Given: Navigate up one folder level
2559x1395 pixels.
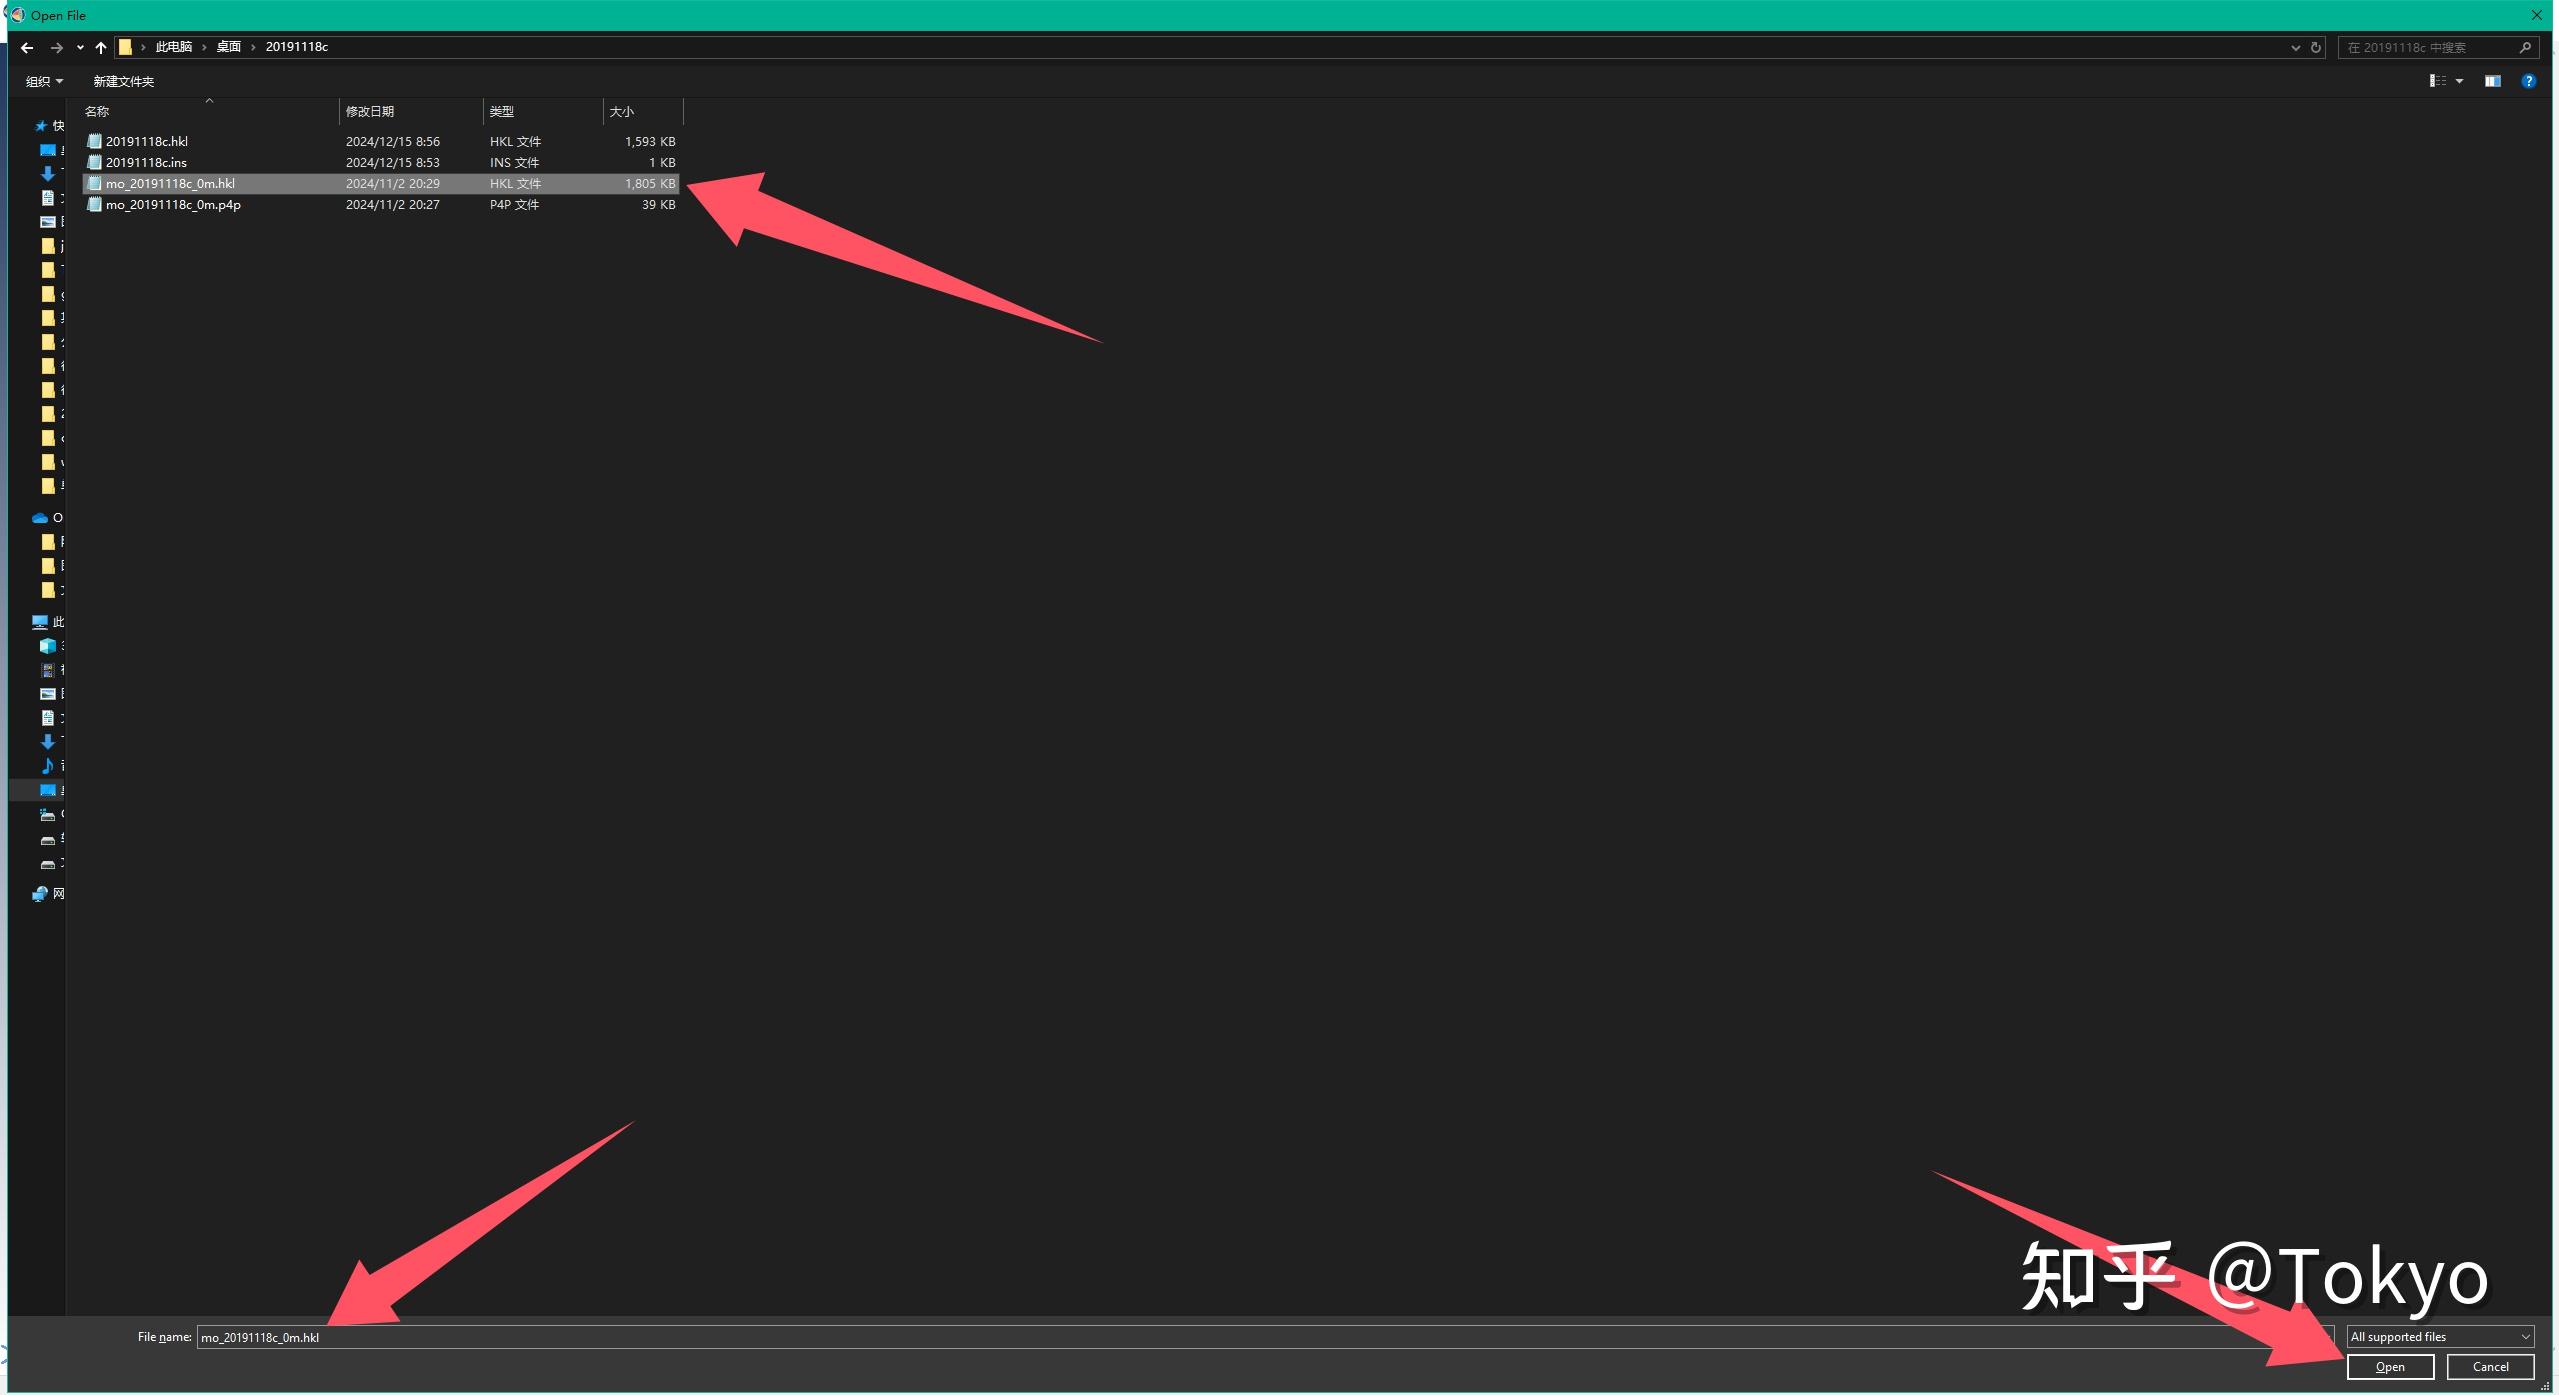Looking at the screenshot, I should pyautogui.click(x=101, y=47).
